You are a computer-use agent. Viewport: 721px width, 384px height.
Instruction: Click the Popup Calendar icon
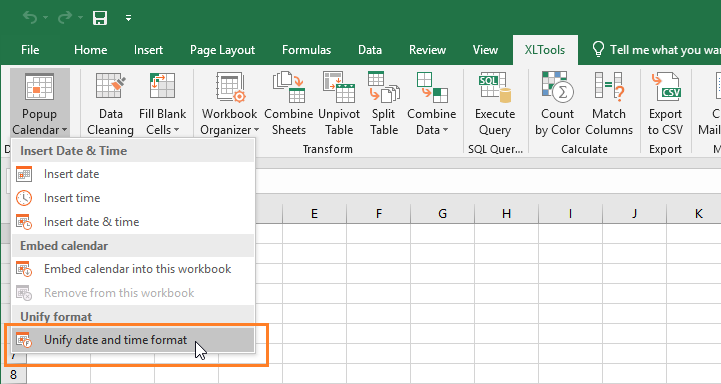click(40, 87)
